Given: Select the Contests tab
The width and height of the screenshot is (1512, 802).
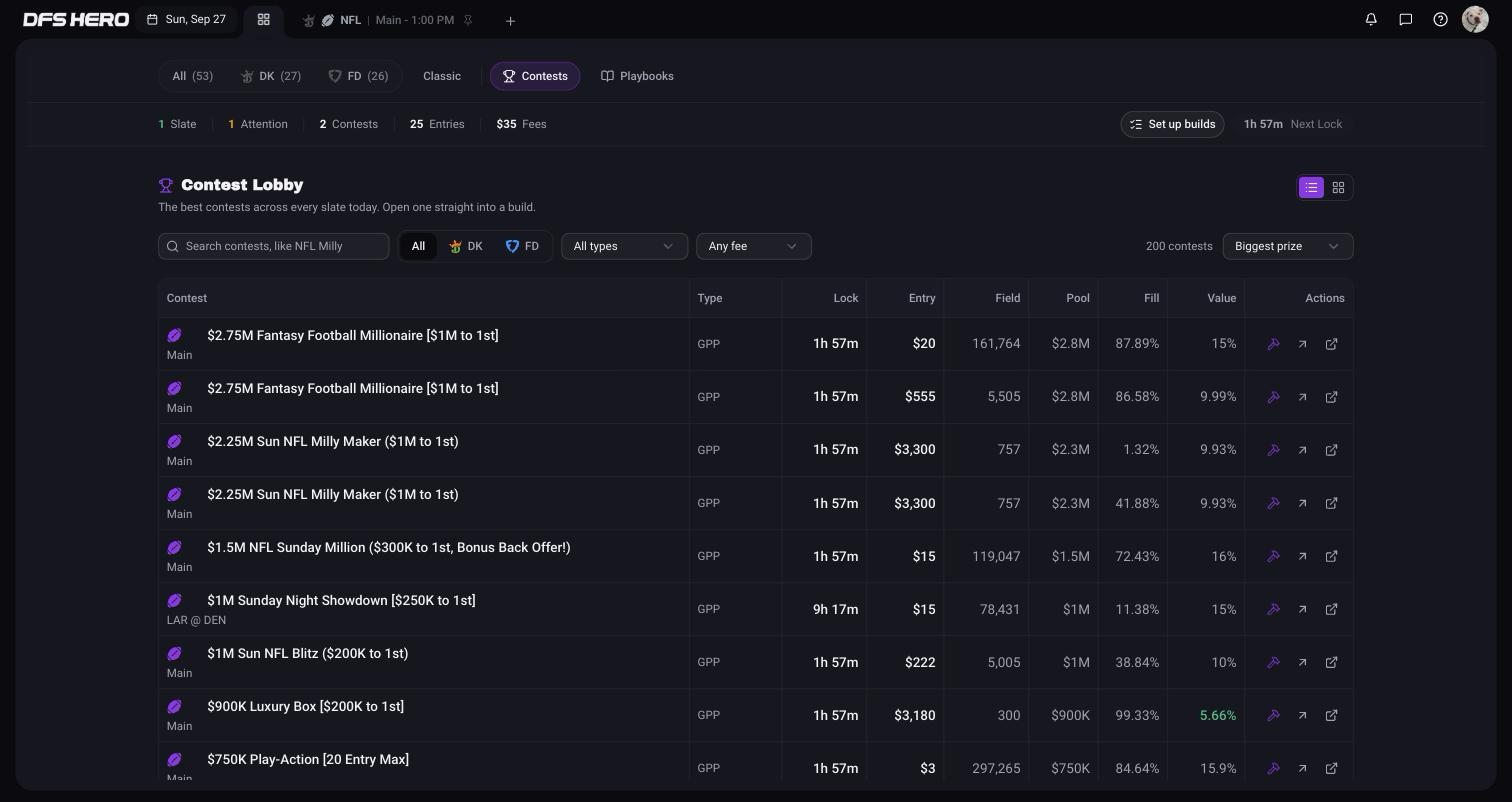Looking at the screenshot, I should [x=535, y=76].
